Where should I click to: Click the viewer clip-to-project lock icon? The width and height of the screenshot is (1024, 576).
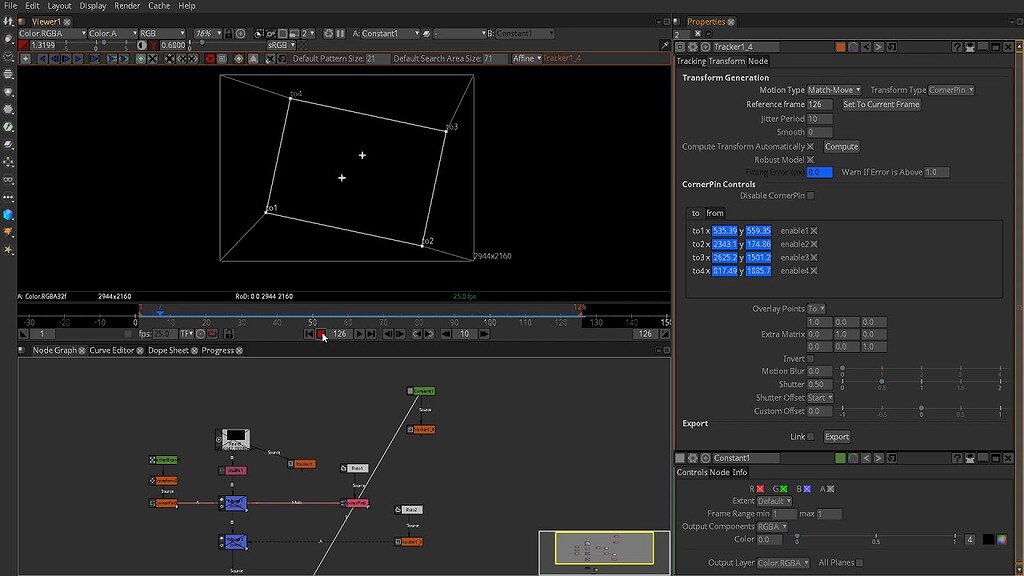point(230,33)
